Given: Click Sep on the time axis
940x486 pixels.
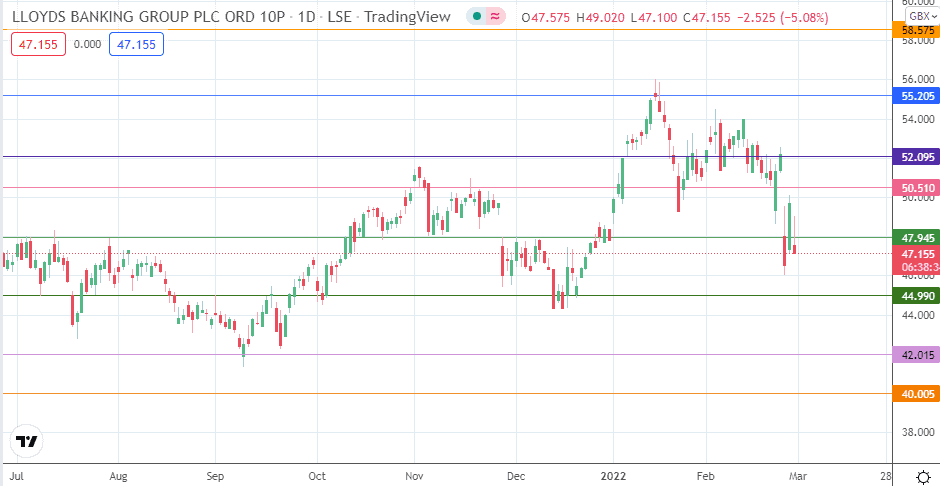Looking at the screenshot, I should (215, 476).
